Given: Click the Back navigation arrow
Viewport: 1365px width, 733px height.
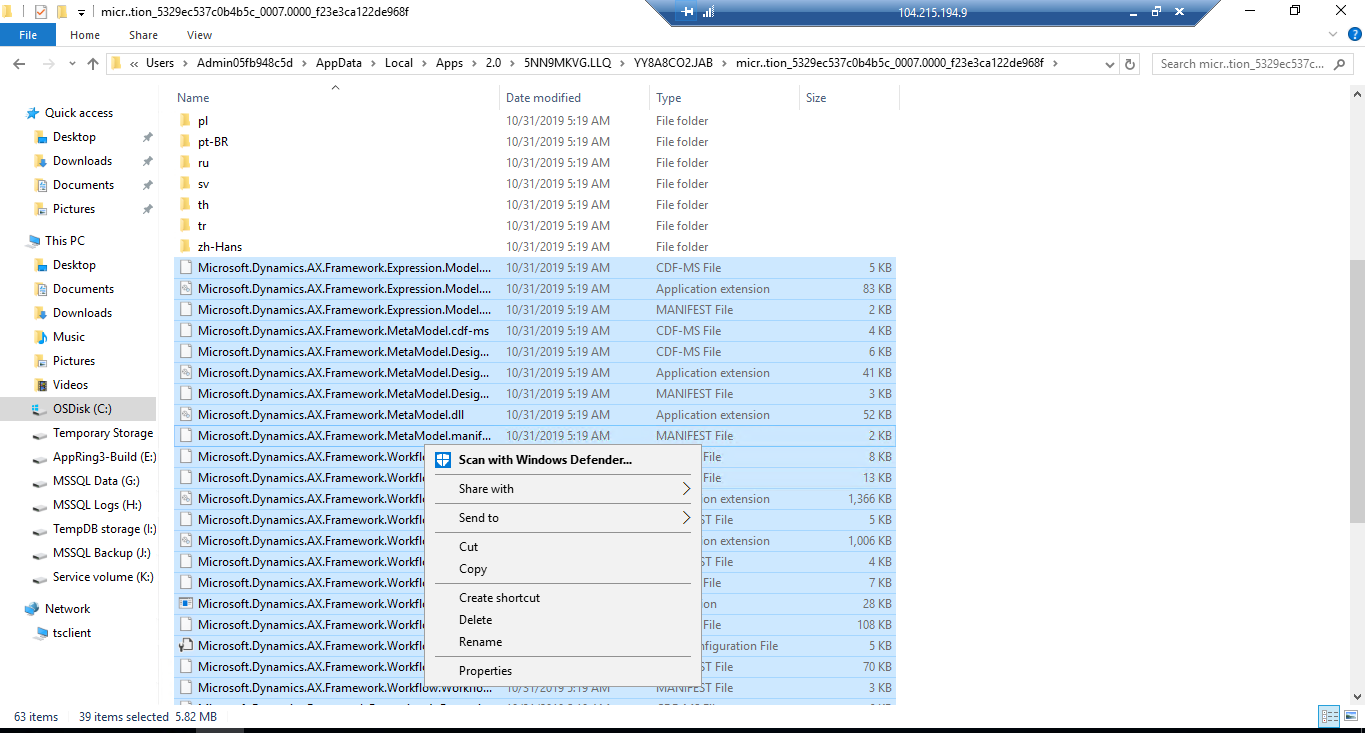Looking at the screenshot, I should tap(19, 63).
